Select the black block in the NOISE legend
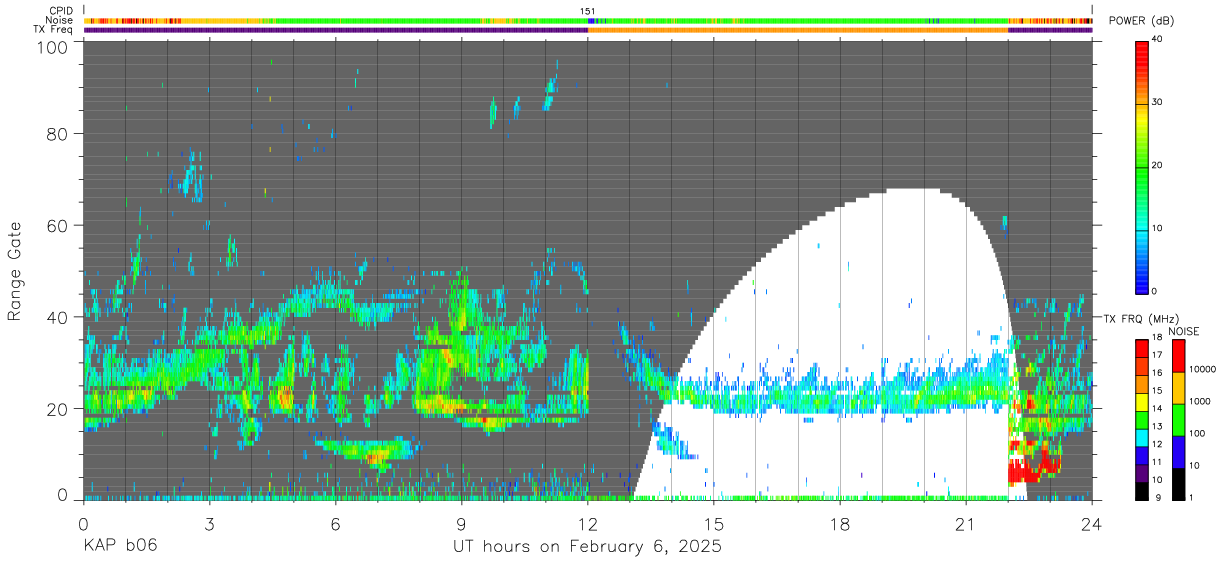1228x567 pixels. 1178,484
